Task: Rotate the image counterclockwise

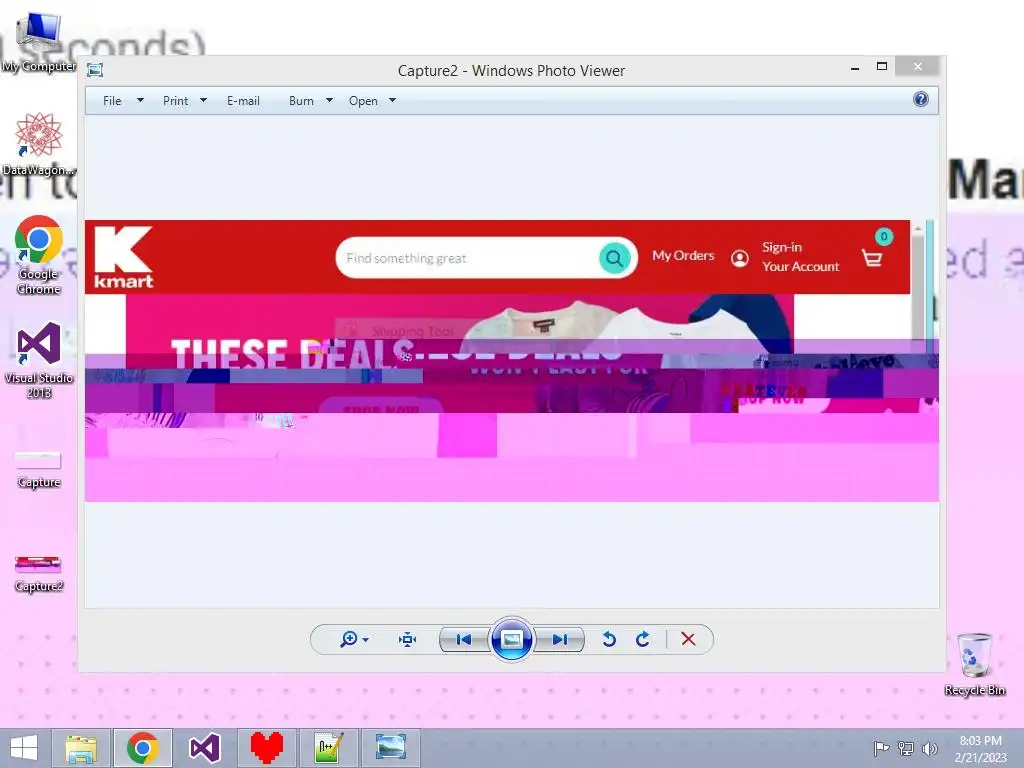Action: [609, 639]
